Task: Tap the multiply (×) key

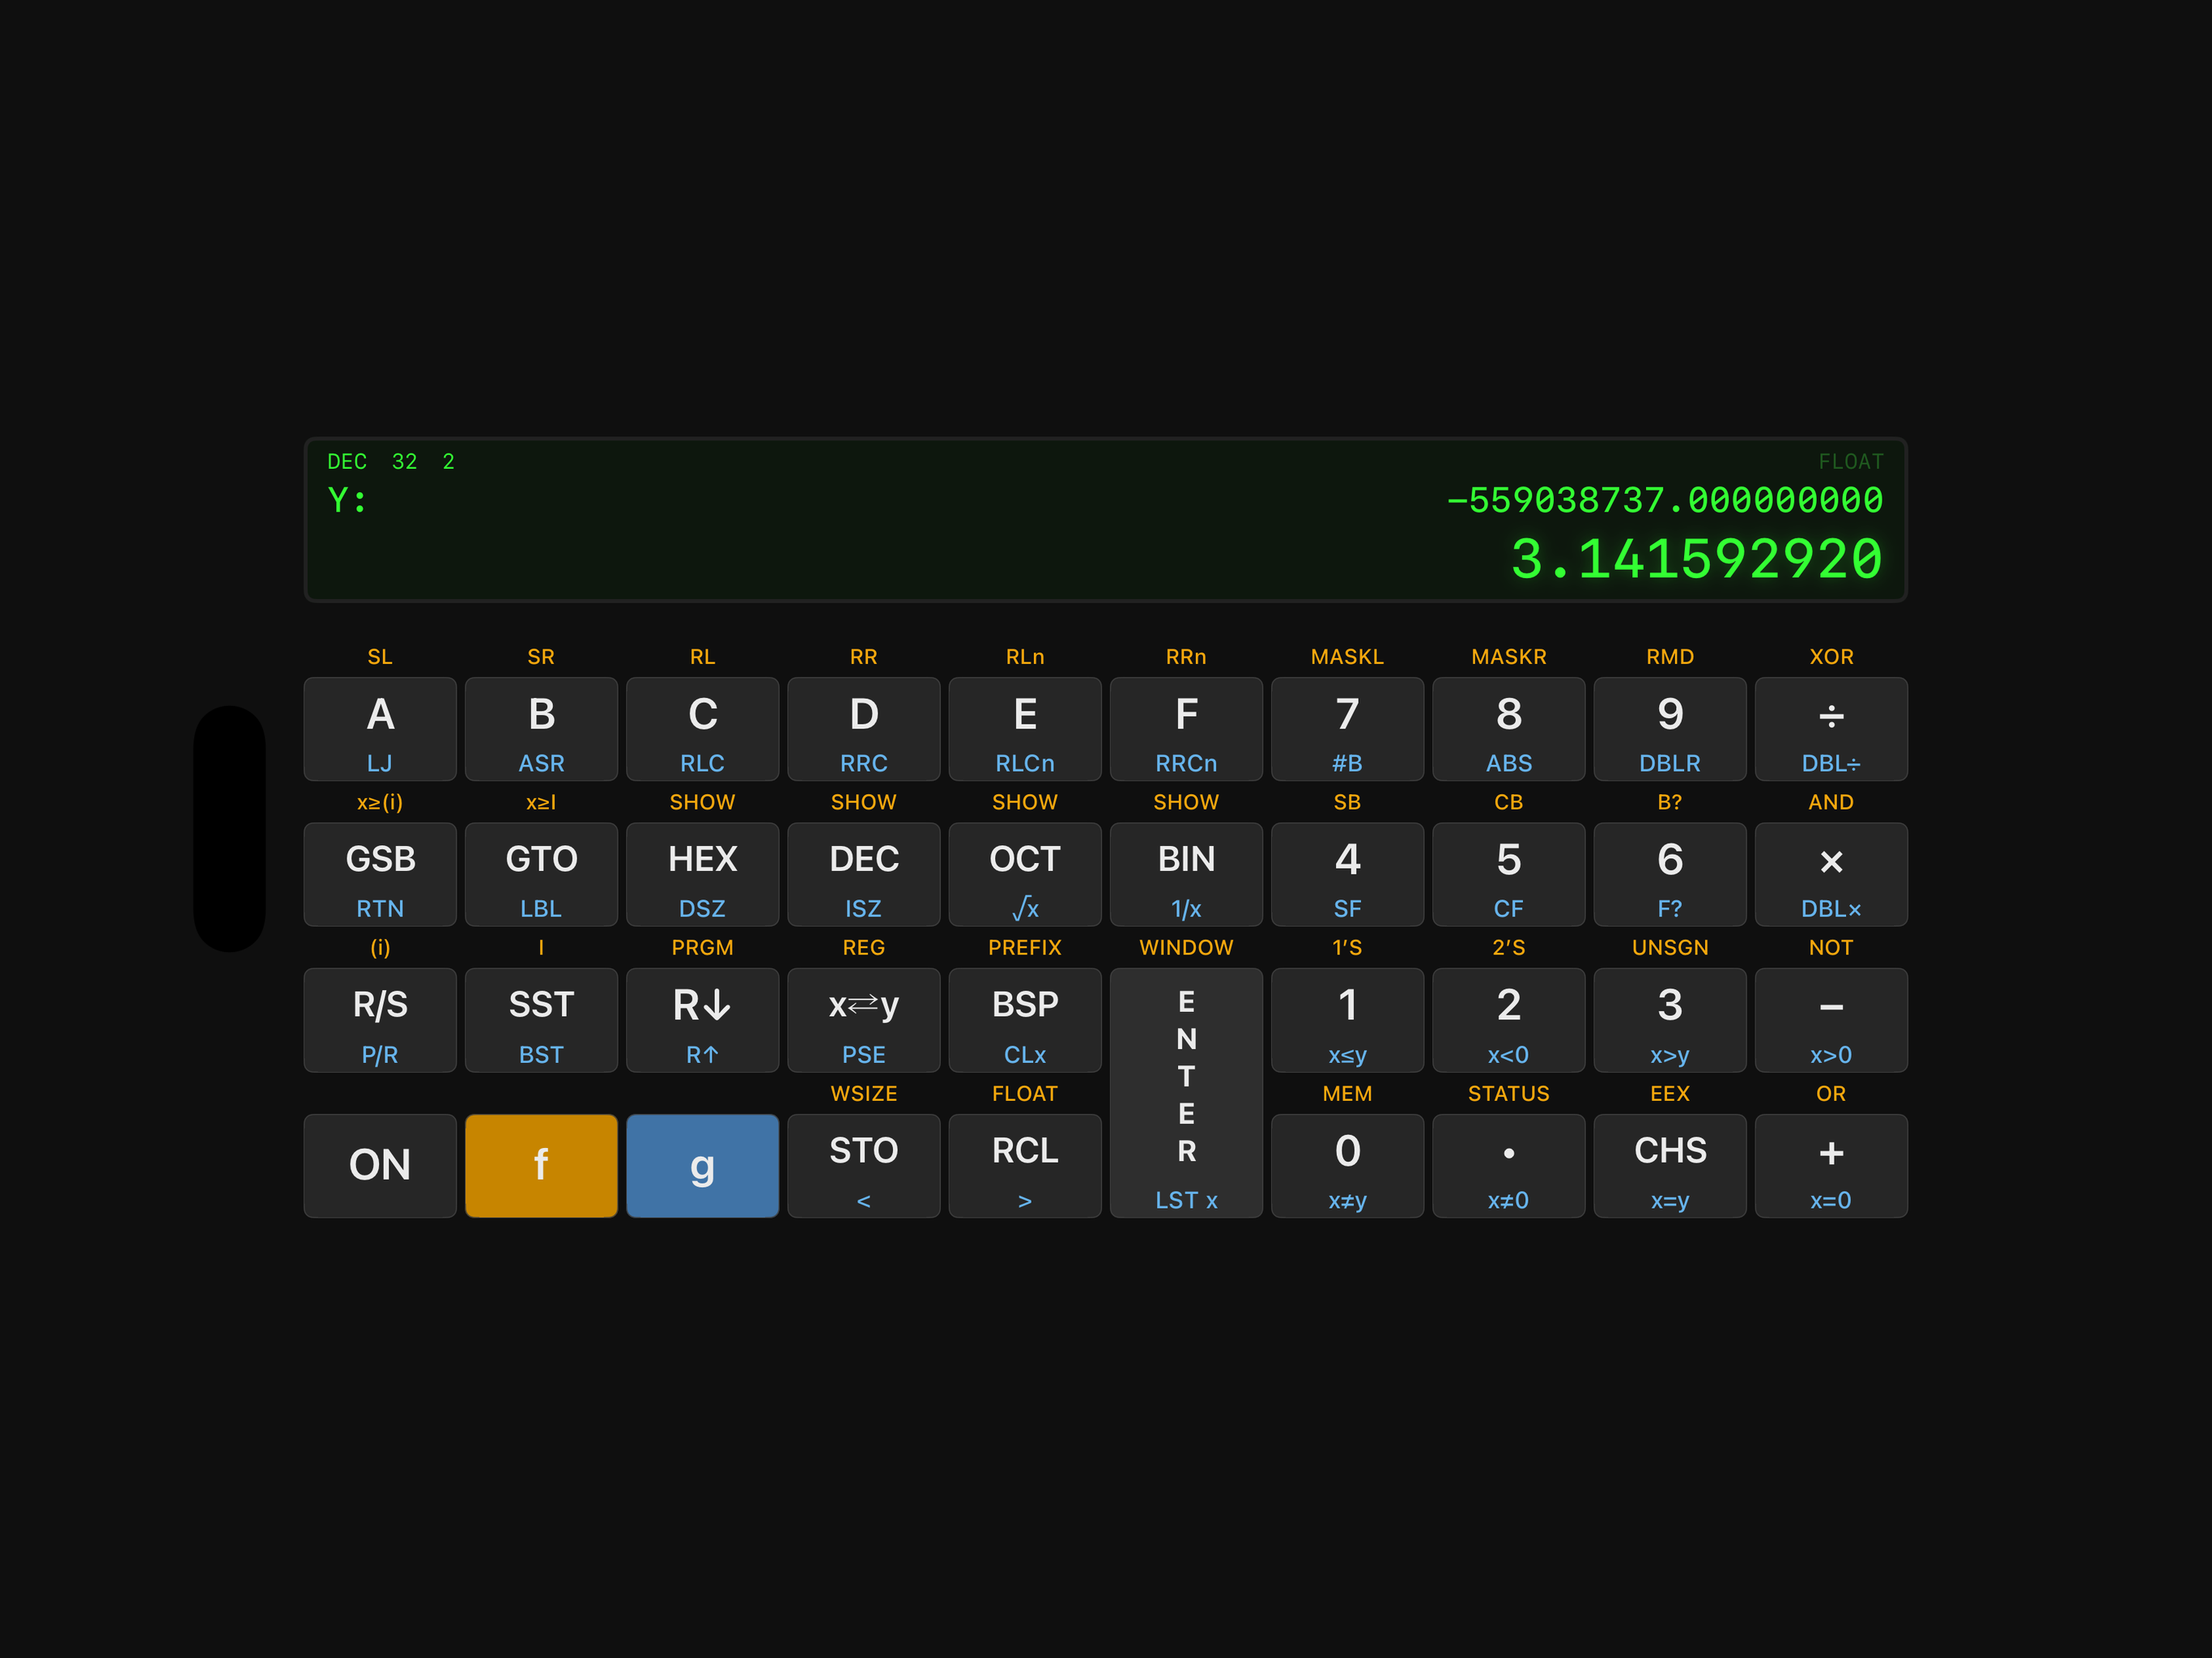Action: coord(1830,875)
